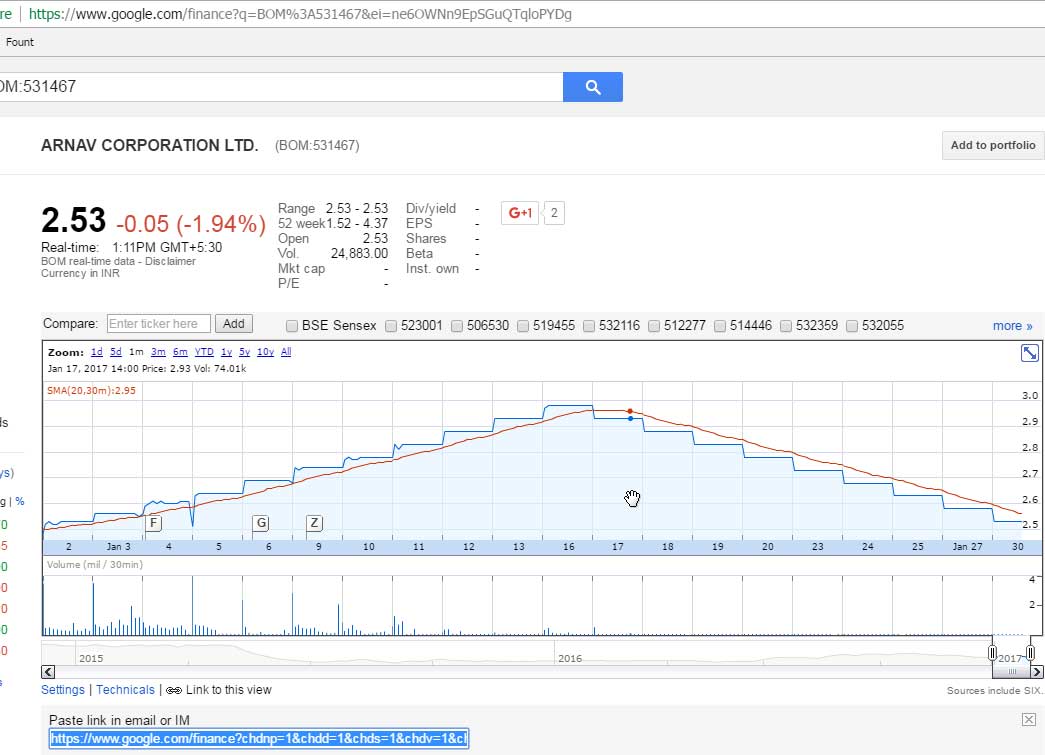Click the Vol. value 24,883.00

[x=359, y=253]
